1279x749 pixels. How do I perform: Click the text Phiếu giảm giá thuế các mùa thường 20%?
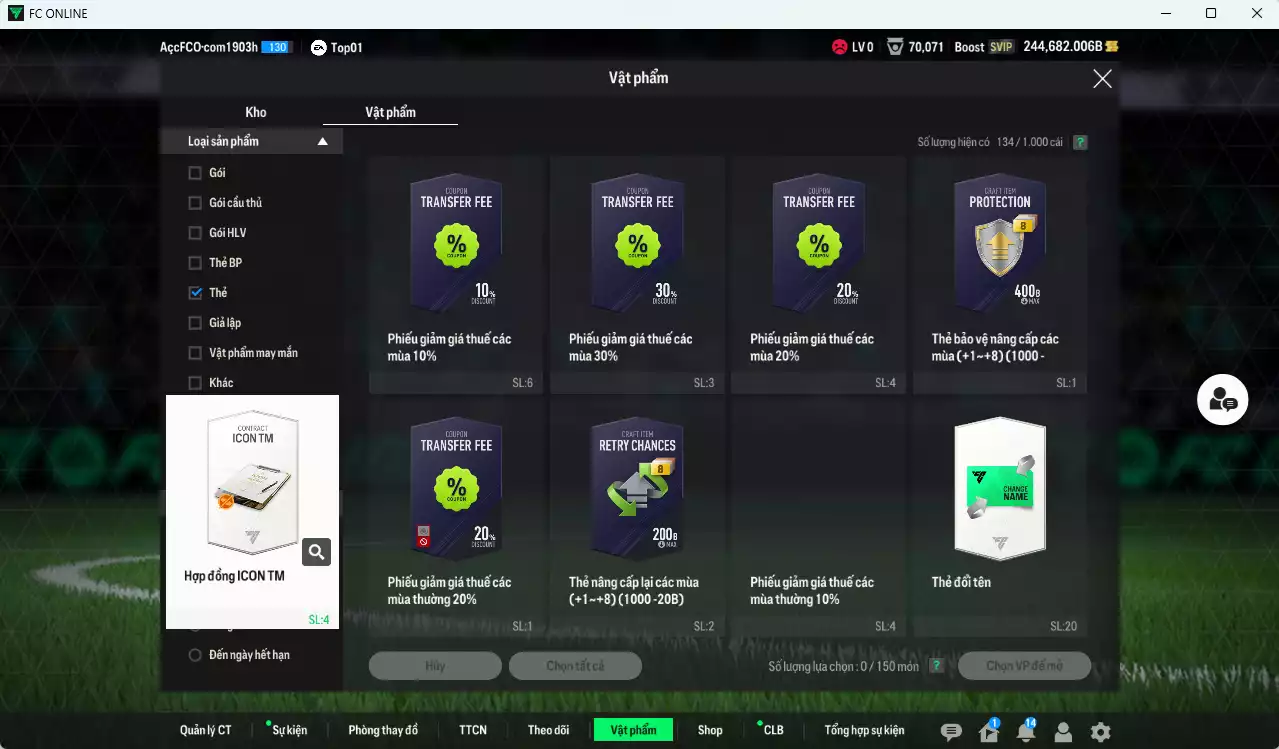tap(449, 591)
